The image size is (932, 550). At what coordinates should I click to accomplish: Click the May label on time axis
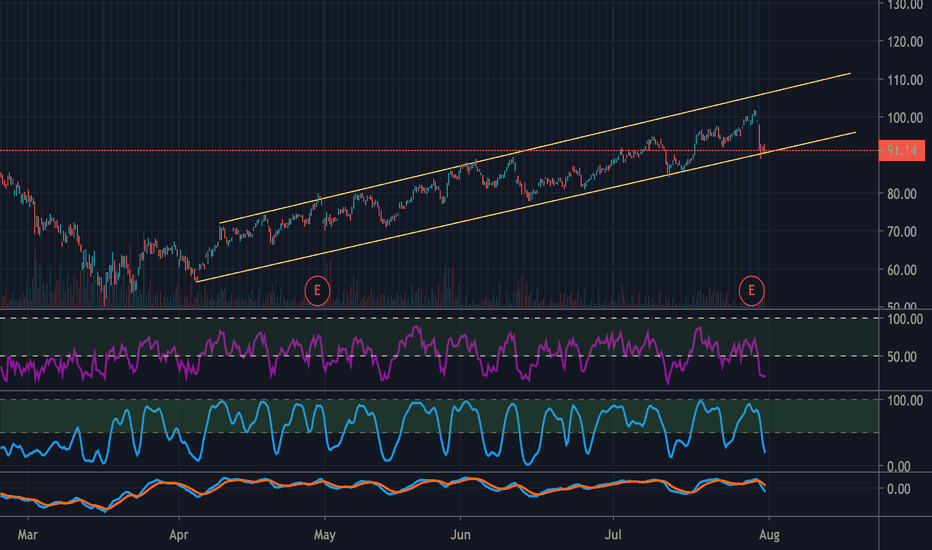[325, 535]
